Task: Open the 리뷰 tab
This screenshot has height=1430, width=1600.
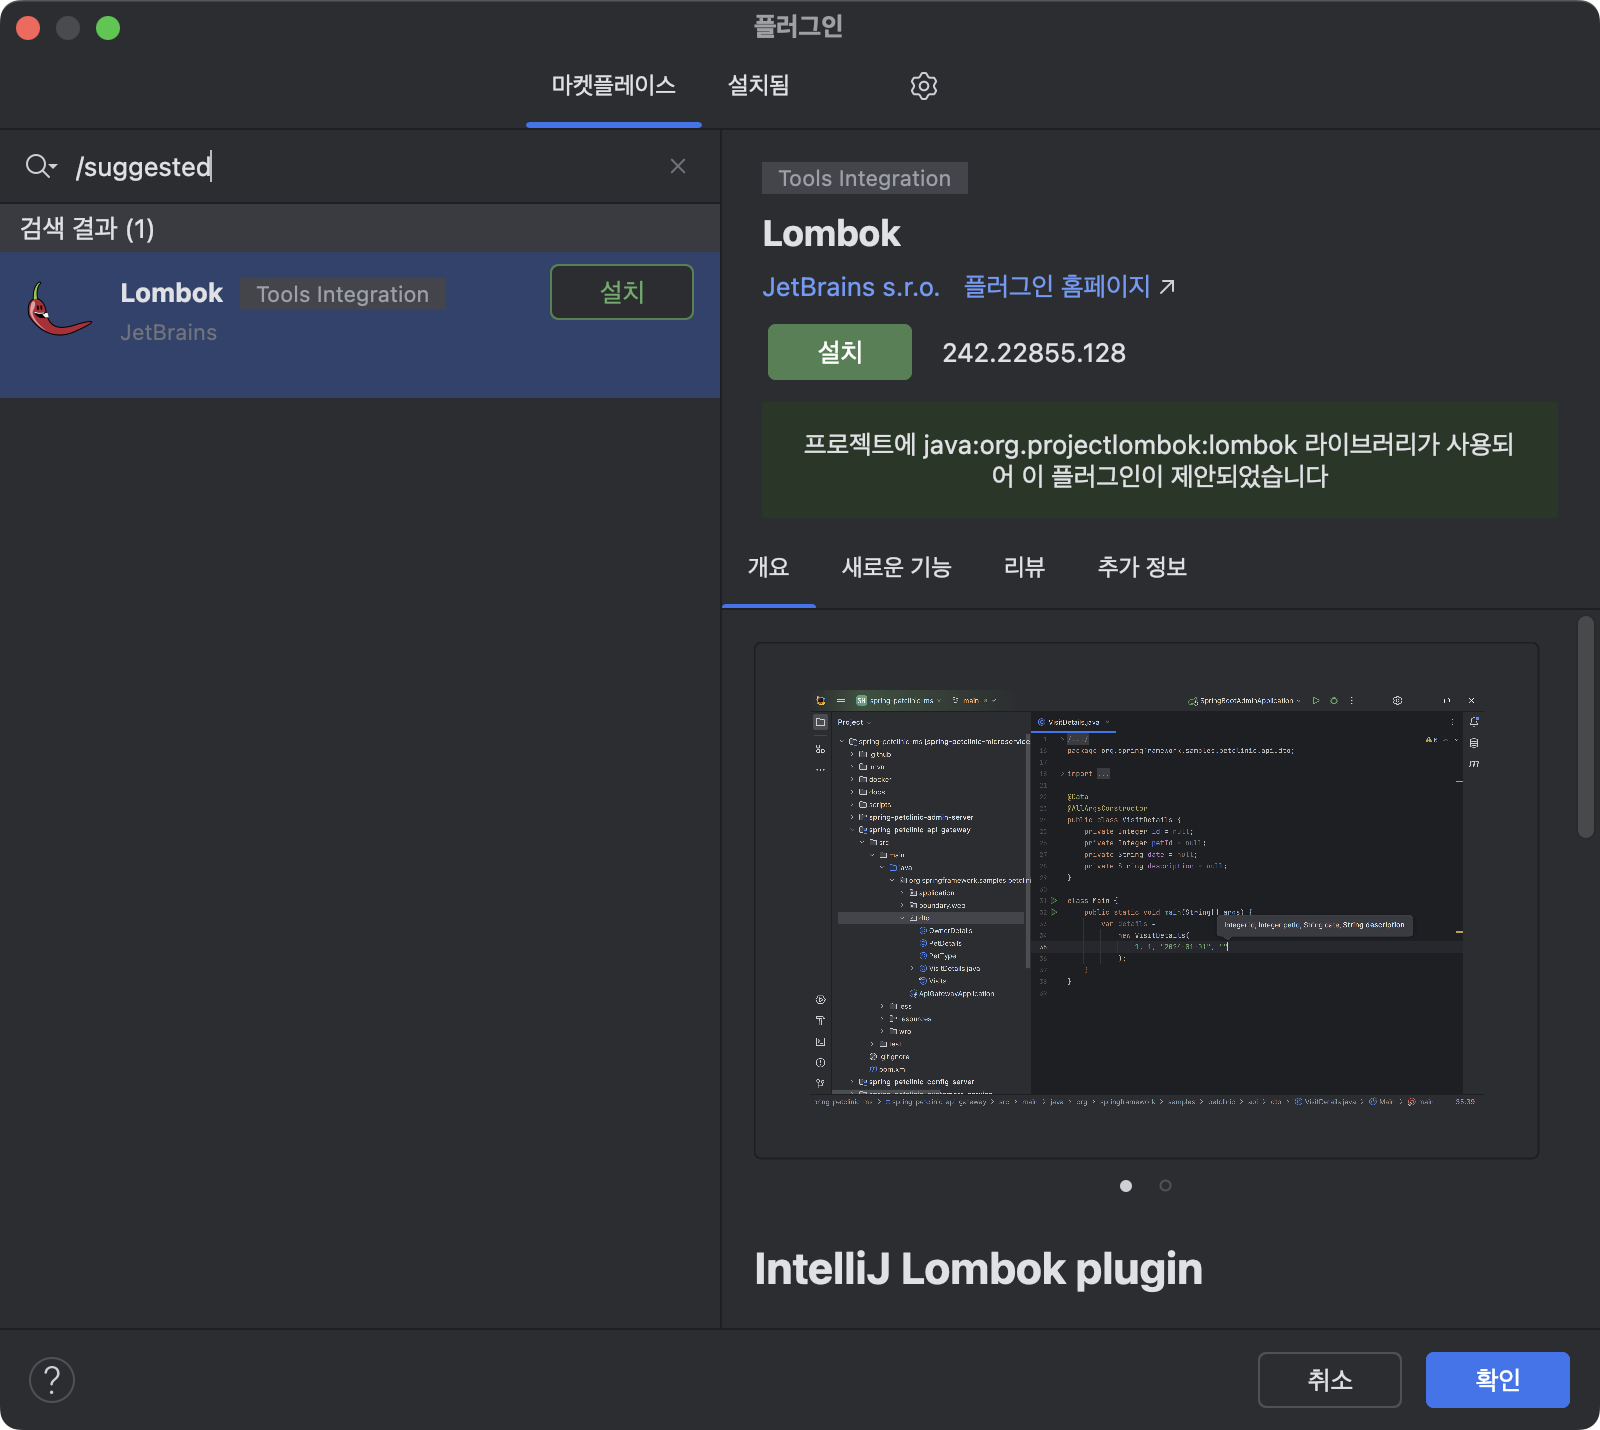Action: 1024,567
